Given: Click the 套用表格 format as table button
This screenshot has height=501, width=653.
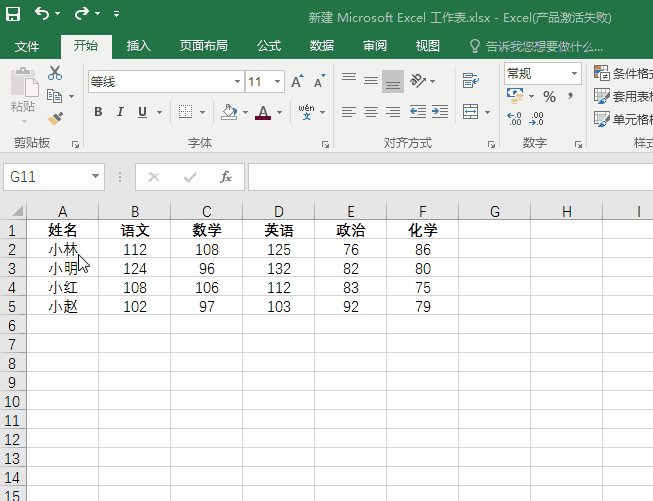Looking at the screenshot, I should pos(623,96).
